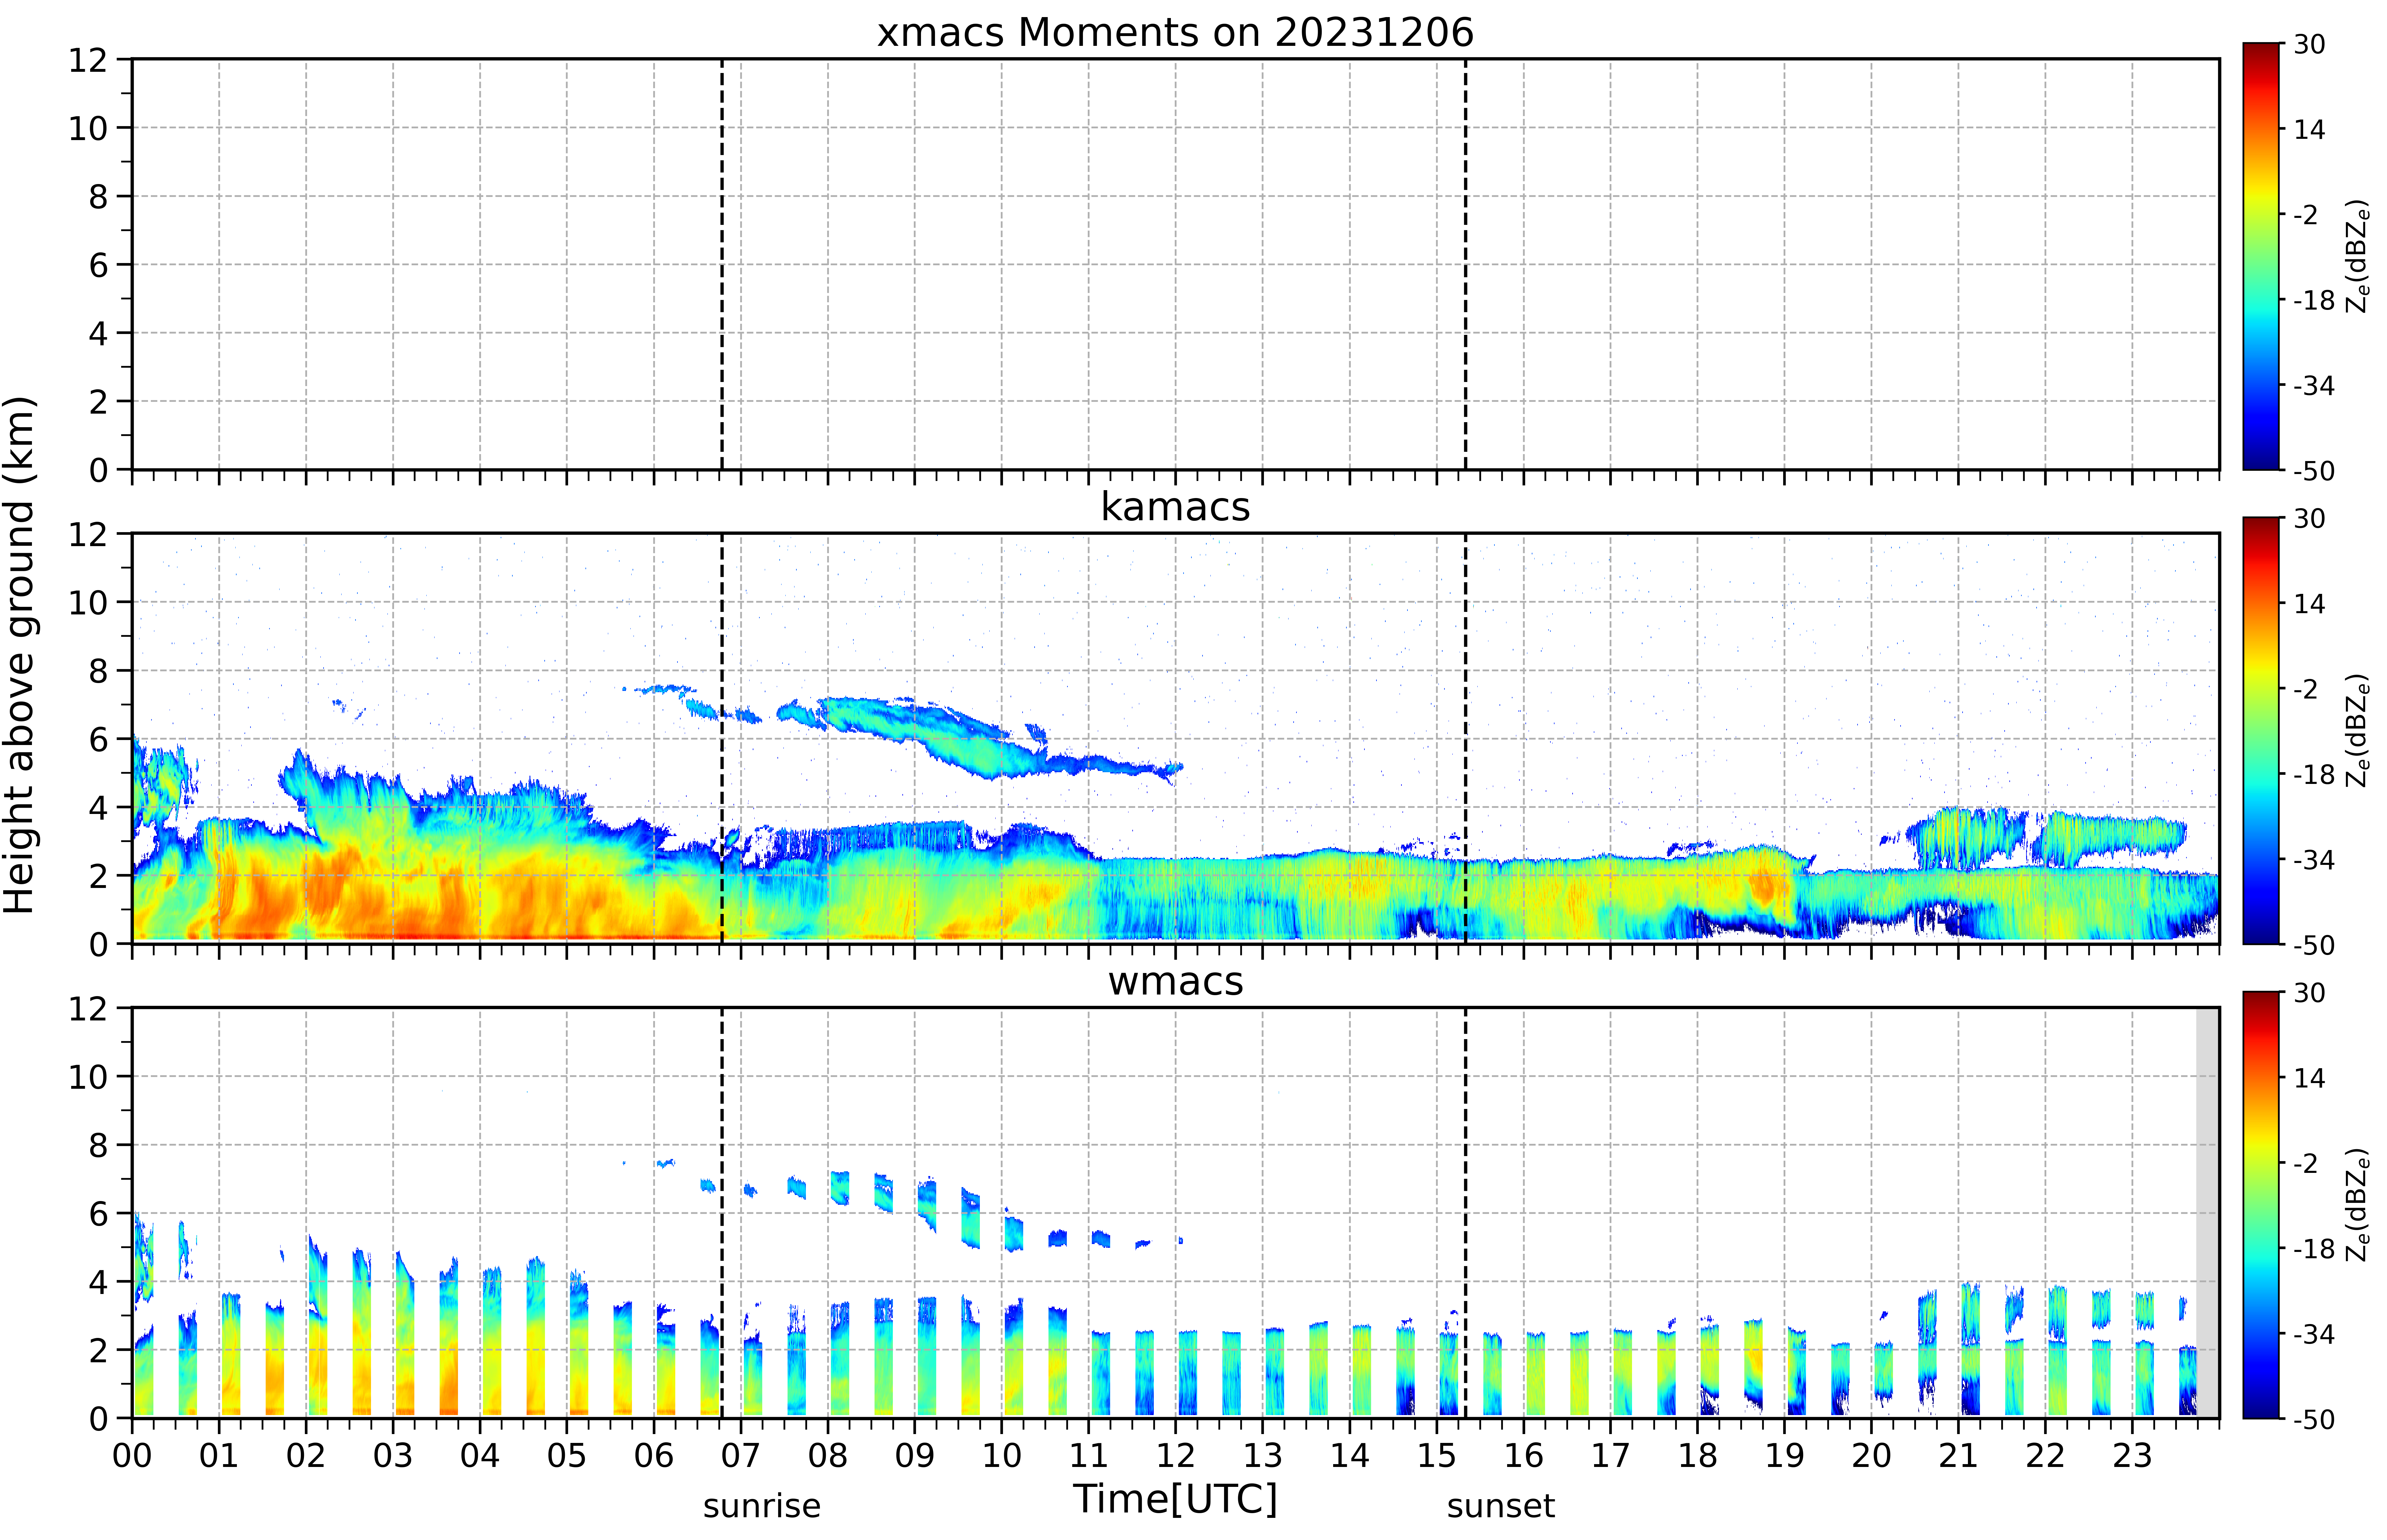Screen dimensions: 2387x1540
Task: Click the kamacs panel title
Action: pos(1175,507)
